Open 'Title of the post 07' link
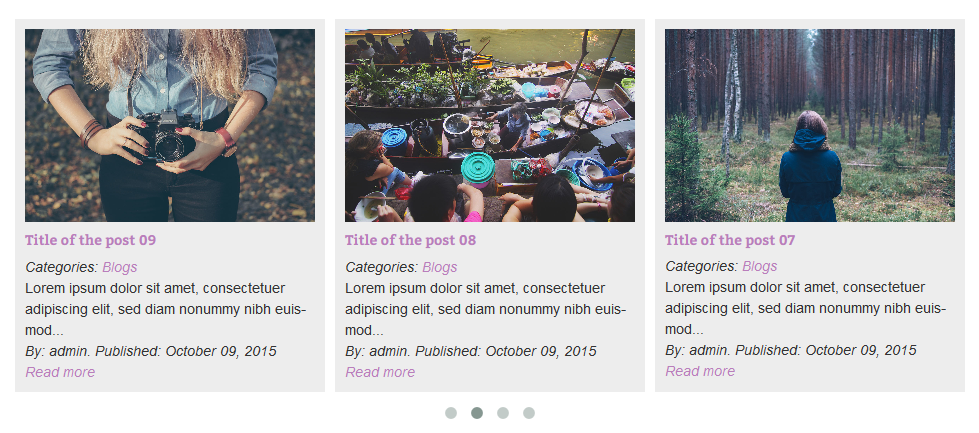This screenshot has width=979, height=433. pyautogui.click(x=731, y=240)
